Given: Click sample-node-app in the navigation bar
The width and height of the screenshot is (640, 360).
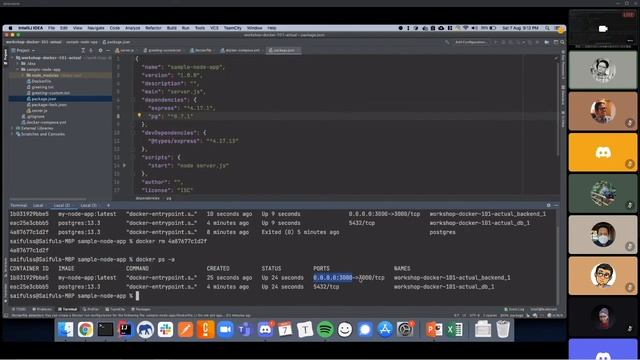Looking at the screenshot, I should pyautogui.click(x=82, y=42).
